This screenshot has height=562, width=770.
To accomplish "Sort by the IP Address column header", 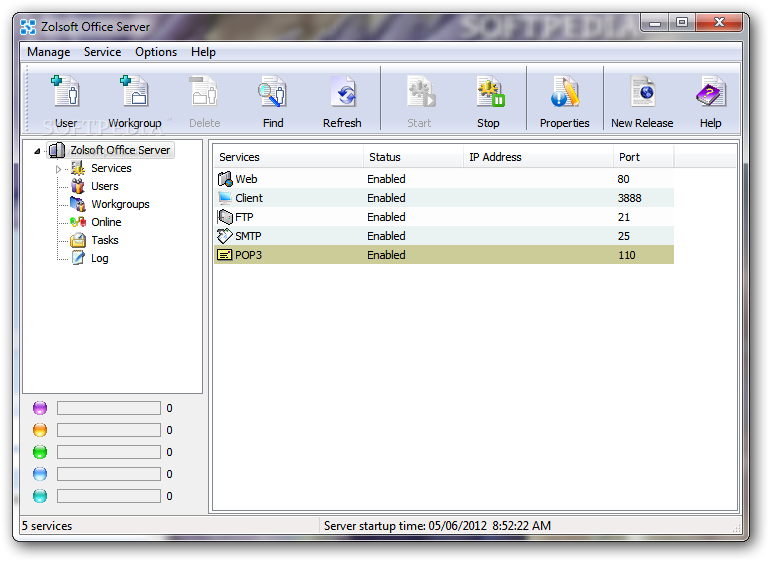I will coord(538,157).
